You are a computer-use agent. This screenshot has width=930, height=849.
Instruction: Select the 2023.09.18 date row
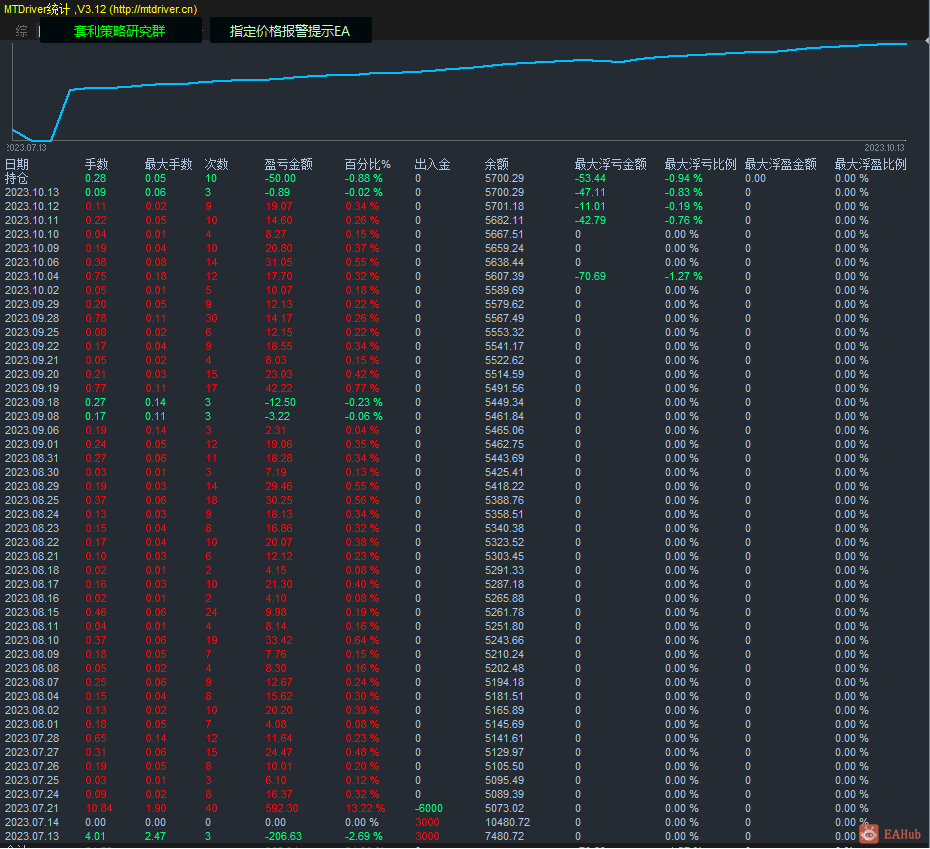click(x=32, y=402)
